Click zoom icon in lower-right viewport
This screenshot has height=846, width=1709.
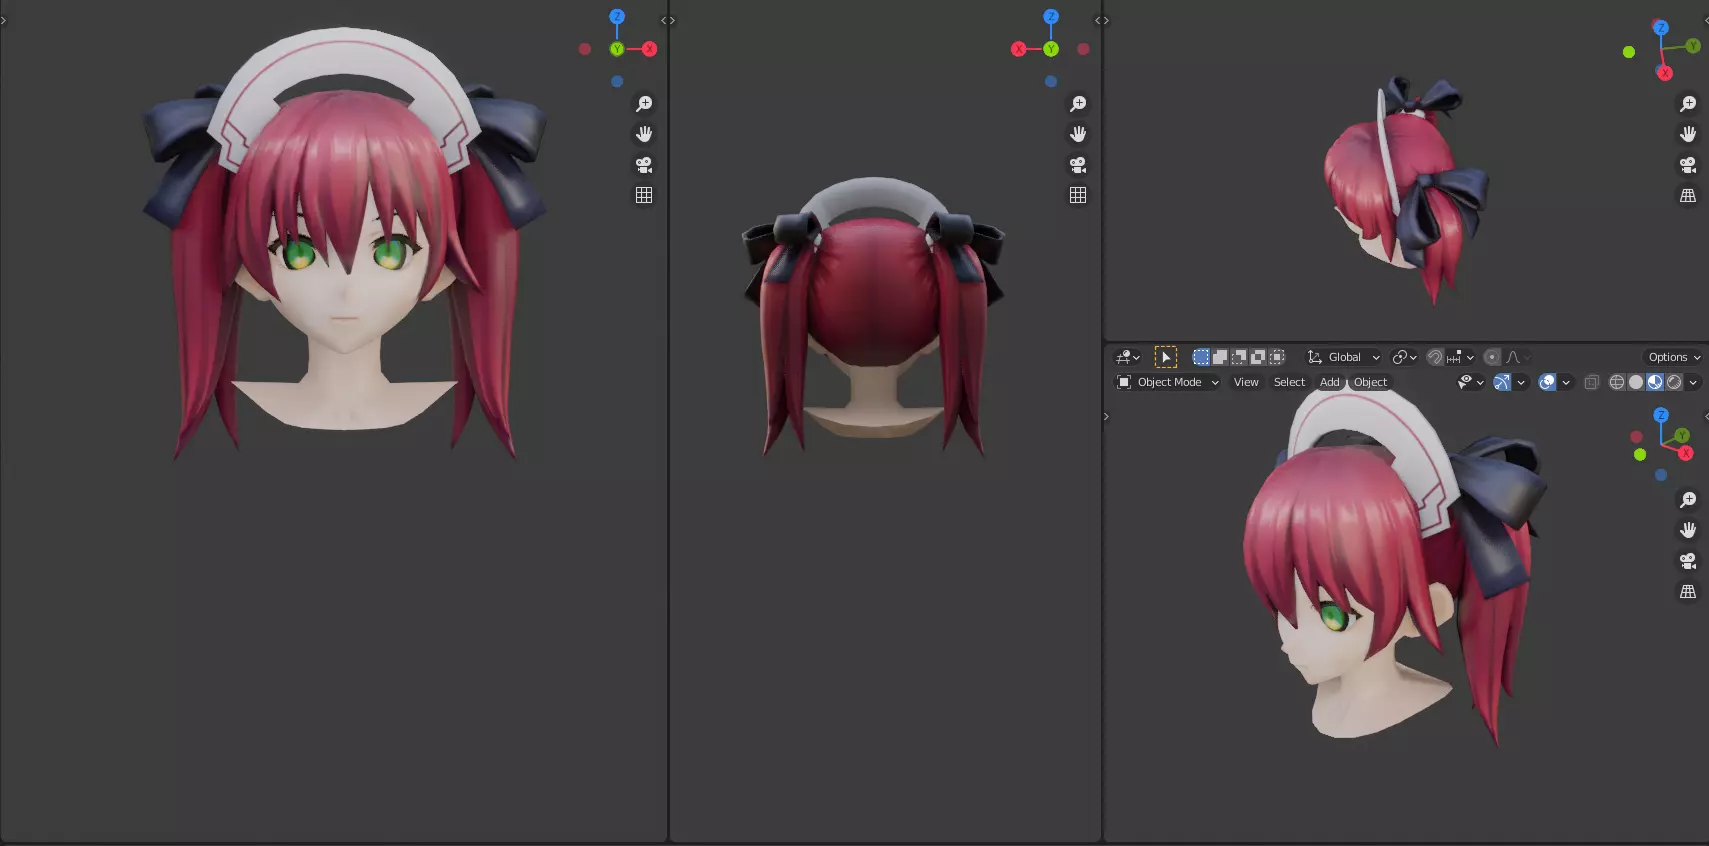click(1688, 500)
